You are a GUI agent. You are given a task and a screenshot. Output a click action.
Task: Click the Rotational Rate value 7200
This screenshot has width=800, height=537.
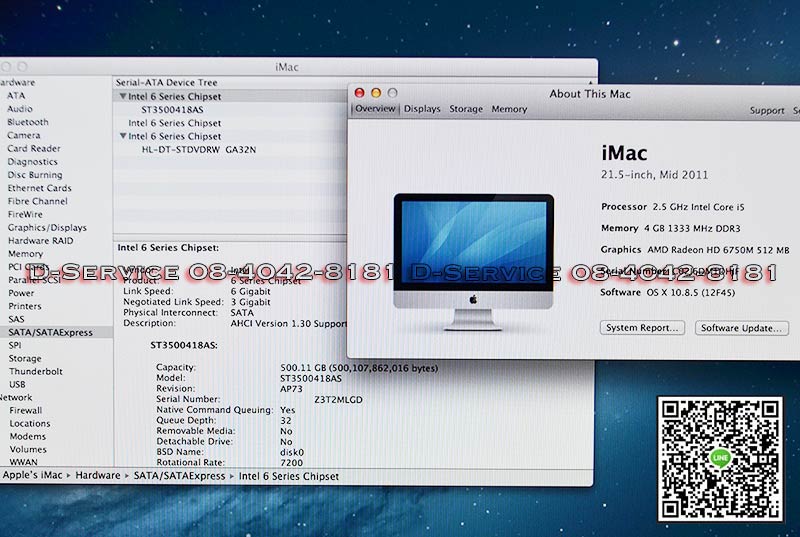point(291,463)
